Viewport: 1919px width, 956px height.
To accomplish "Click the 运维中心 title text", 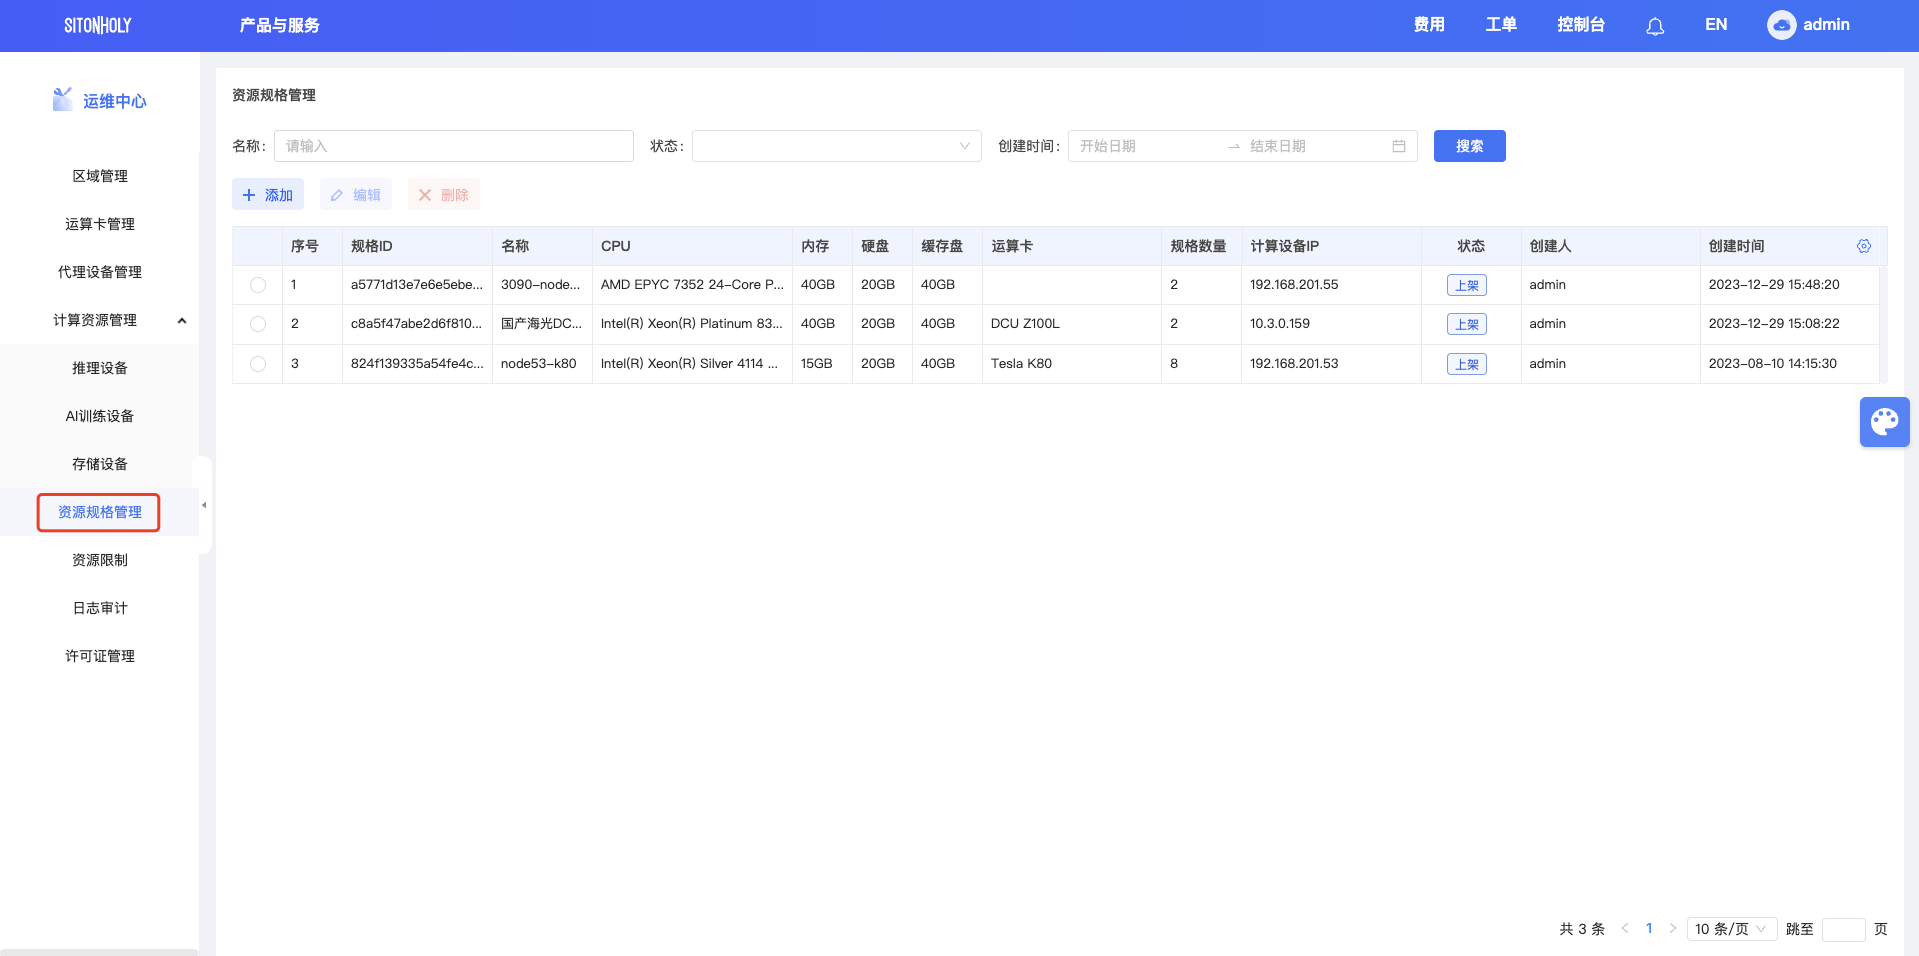I will coord(115,101).
